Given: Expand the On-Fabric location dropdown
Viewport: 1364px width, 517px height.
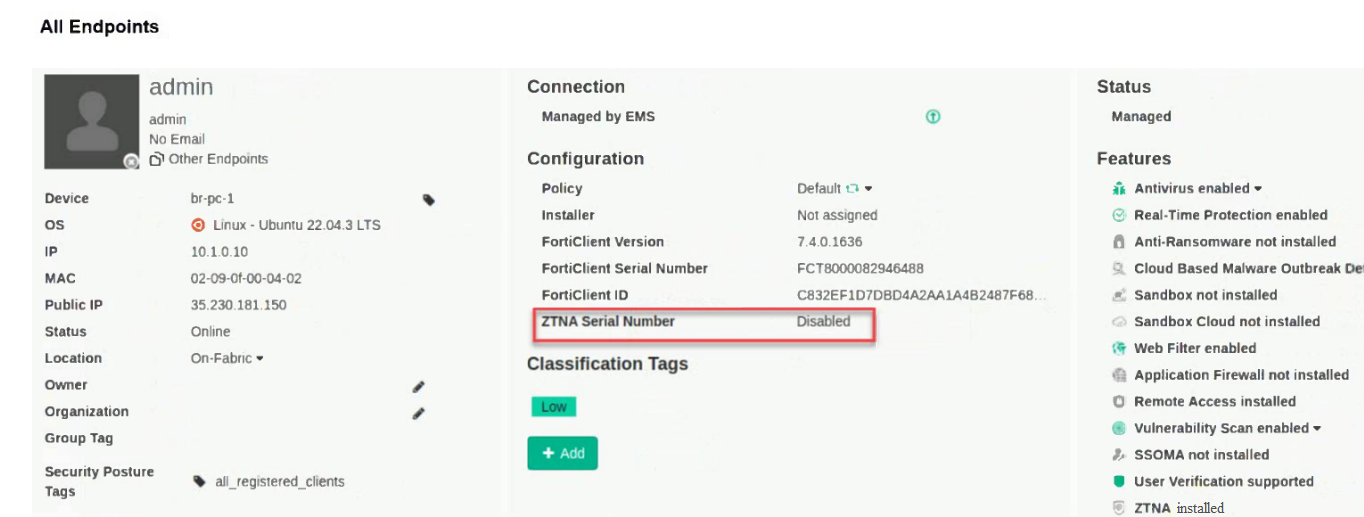Looking at the screenshot, I should click(260, 359).
